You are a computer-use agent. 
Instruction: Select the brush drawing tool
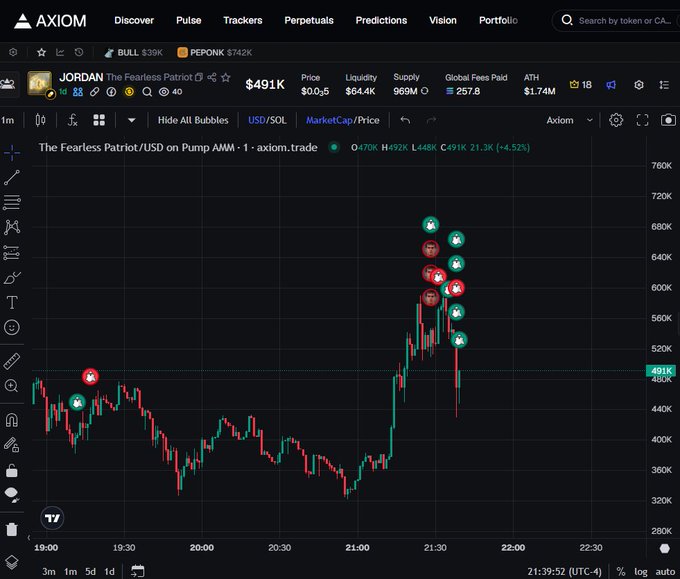[x=12, y=277]
